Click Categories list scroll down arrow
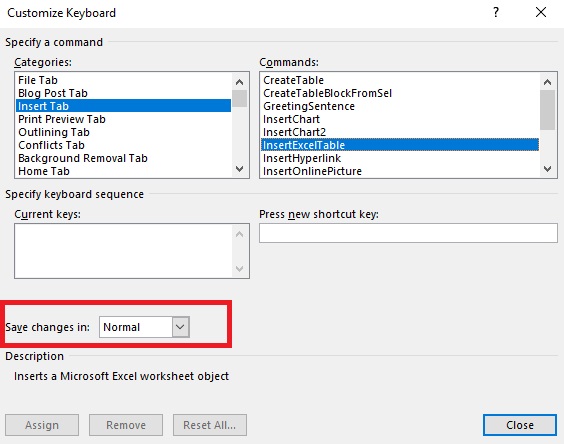 240,169
